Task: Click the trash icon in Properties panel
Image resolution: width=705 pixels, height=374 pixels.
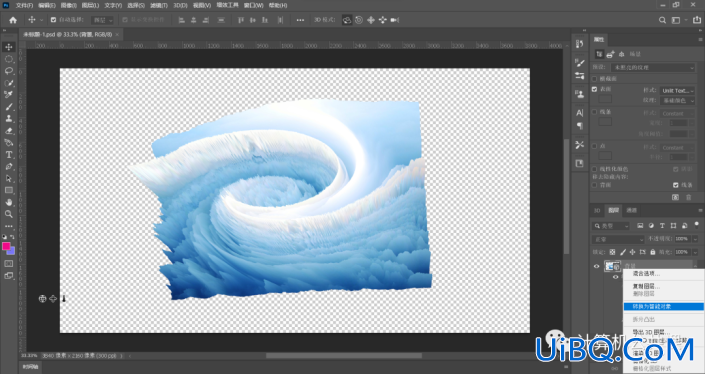Action: tap(688, 197)
